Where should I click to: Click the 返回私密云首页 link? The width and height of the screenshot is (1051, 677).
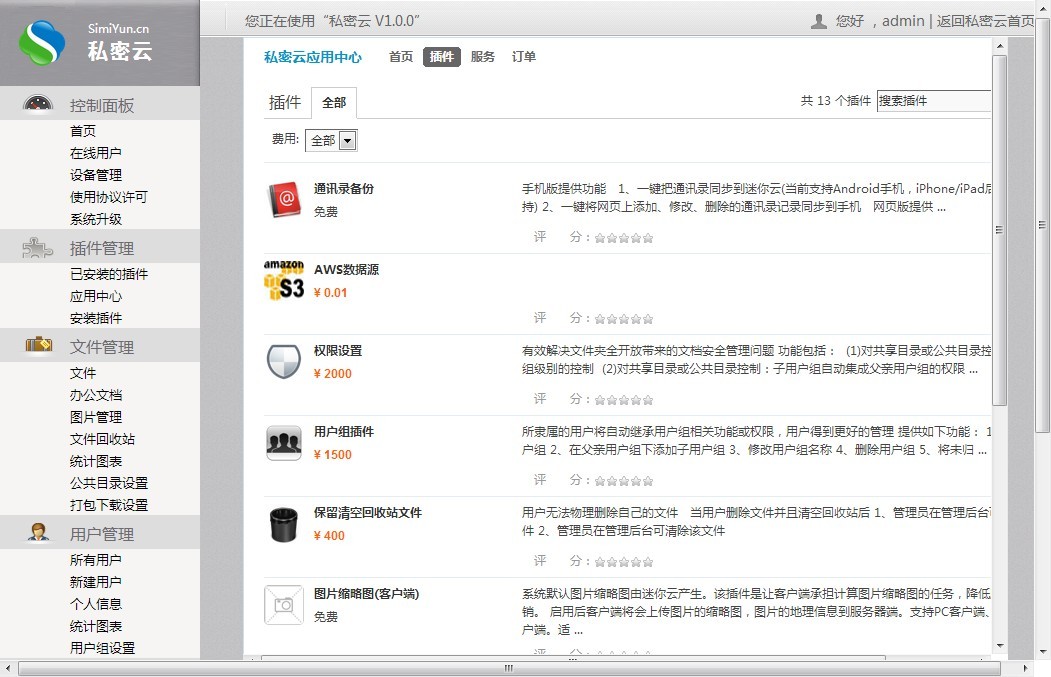point(985,21)
